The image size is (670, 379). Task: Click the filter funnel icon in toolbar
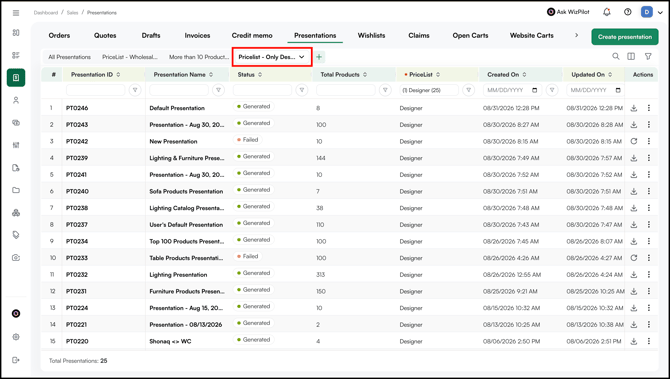click(648, 56)
